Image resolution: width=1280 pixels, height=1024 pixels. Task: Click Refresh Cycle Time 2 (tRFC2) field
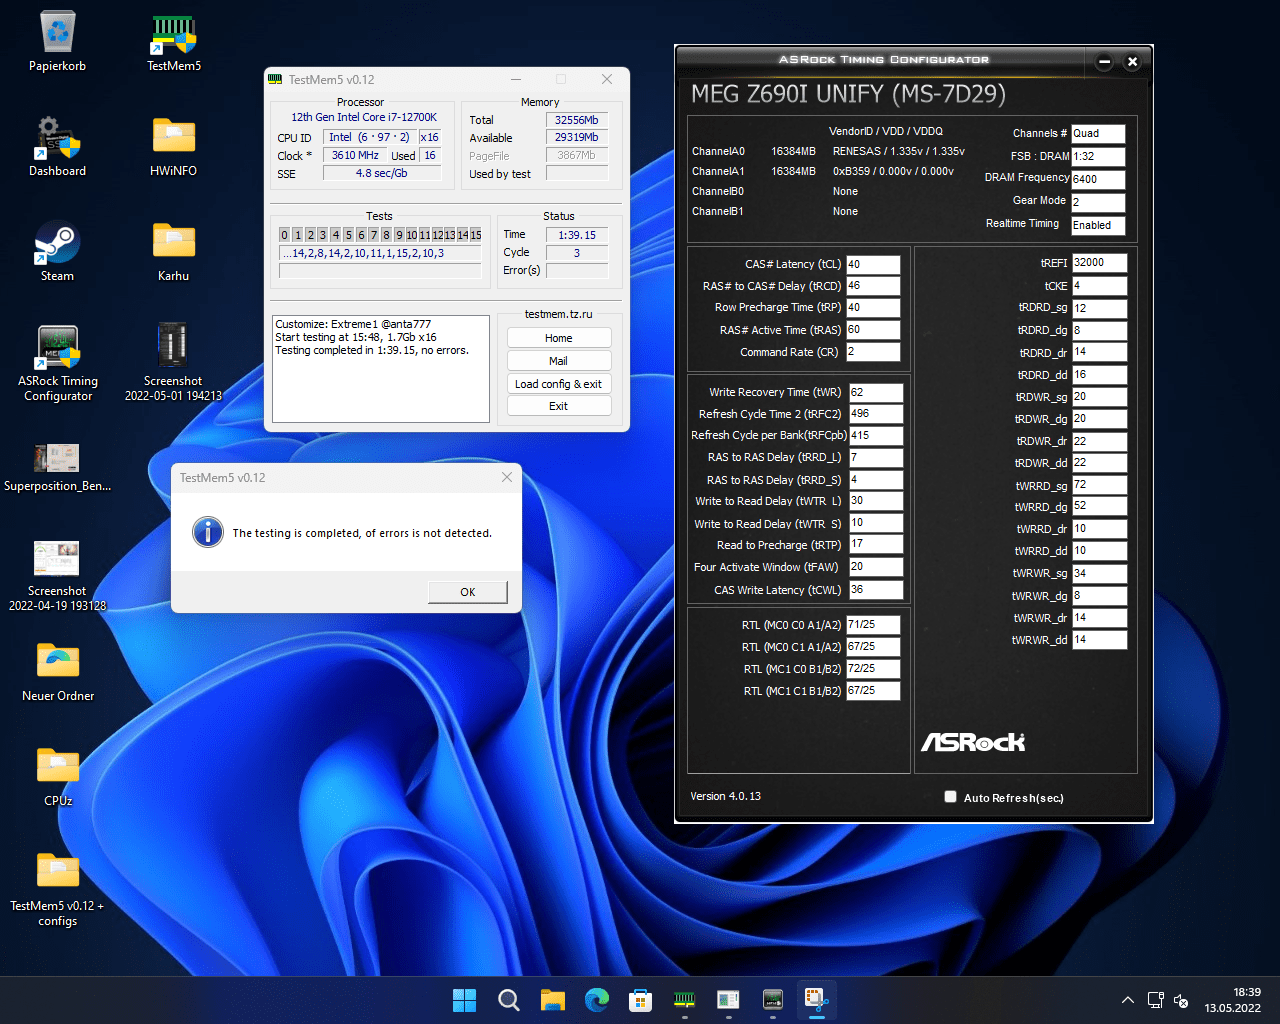(x=876, y=413)
